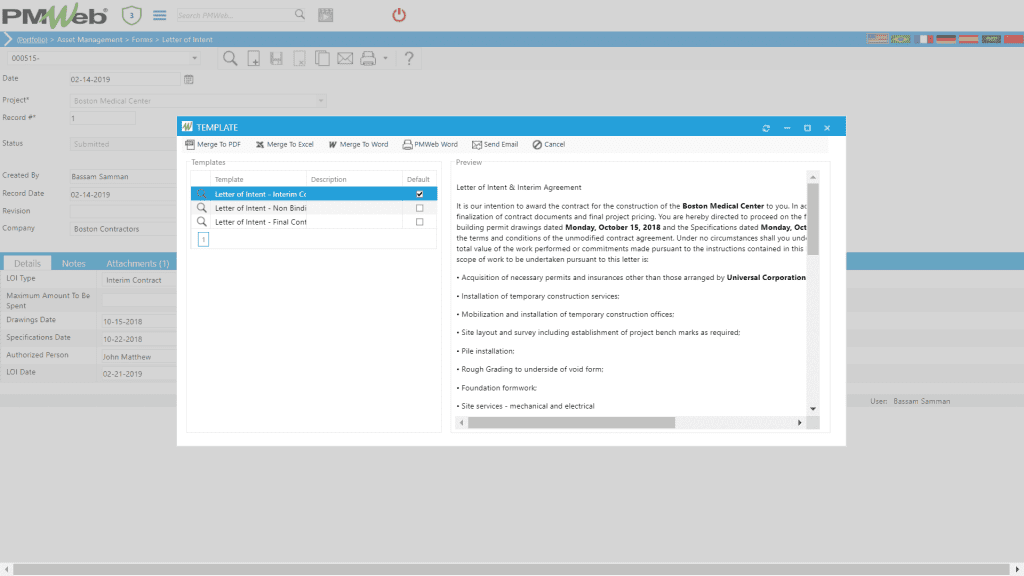Screen dimensions: 1024x576
Task: Check default for Final Contract template
Action: point(419,222)
